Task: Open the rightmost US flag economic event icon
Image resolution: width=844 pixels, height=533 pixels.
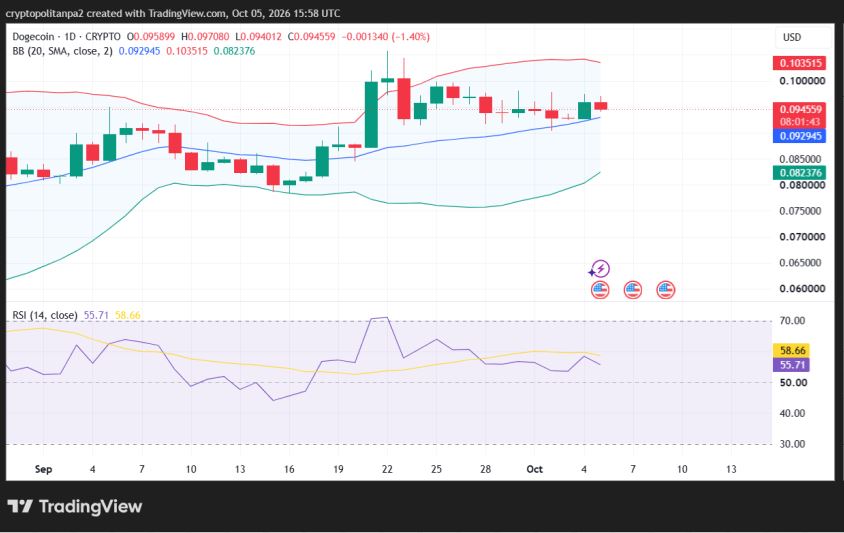Action: [x=666, y=290]
